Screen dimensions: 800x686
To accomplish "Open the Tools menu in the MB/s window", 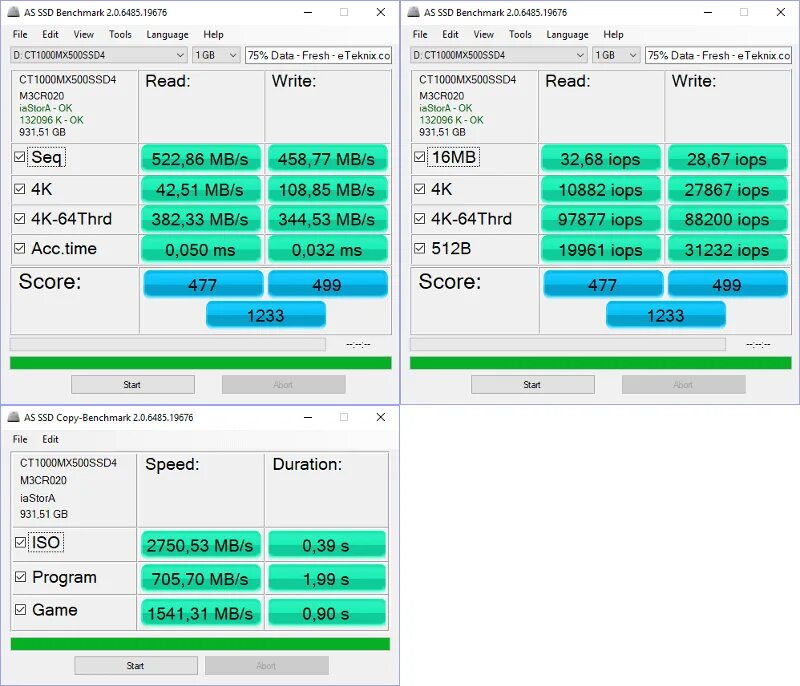I will click(x=120, y=34).
